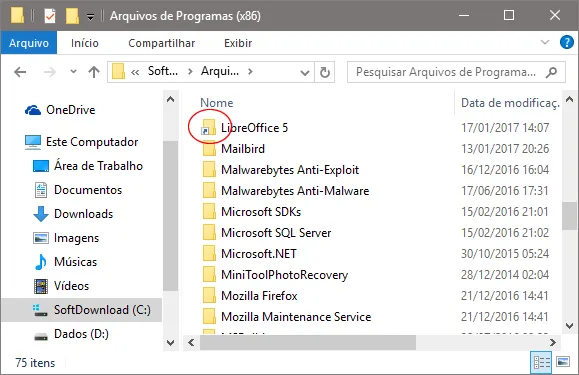The height and width of the screenshot is (375, 579).
Task: Select the MiniToolPhotoRecovery folder icon
Action: (209, 275)
